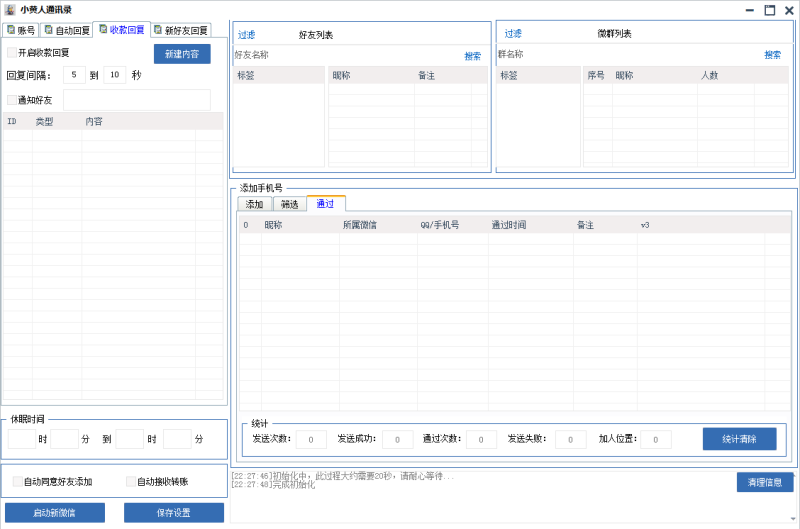Viewport: 800px width, 529px height.
Task: Open the 筛选 tab
Action: [x=289, y=204]
